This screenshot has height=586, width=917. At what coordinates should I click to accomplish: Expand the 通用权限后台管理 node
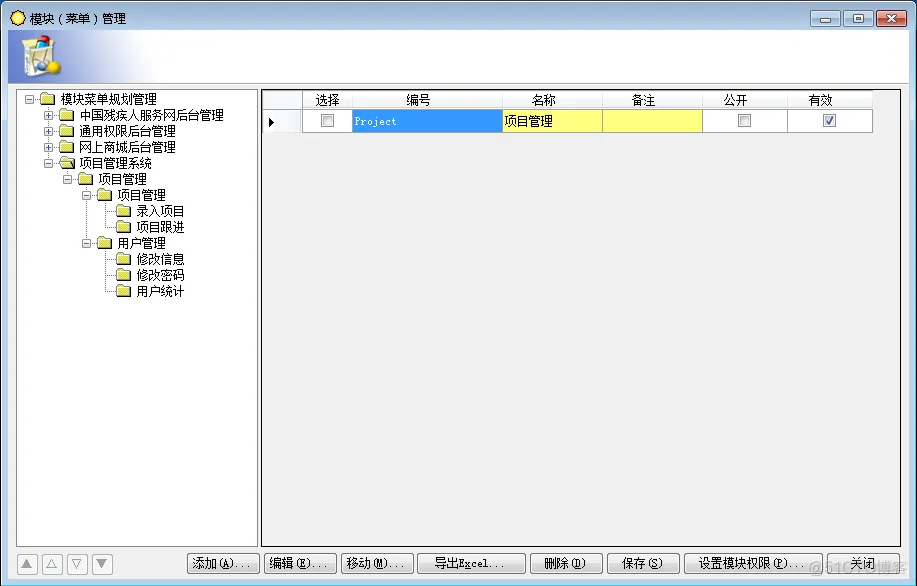click(x=49, y=131)
